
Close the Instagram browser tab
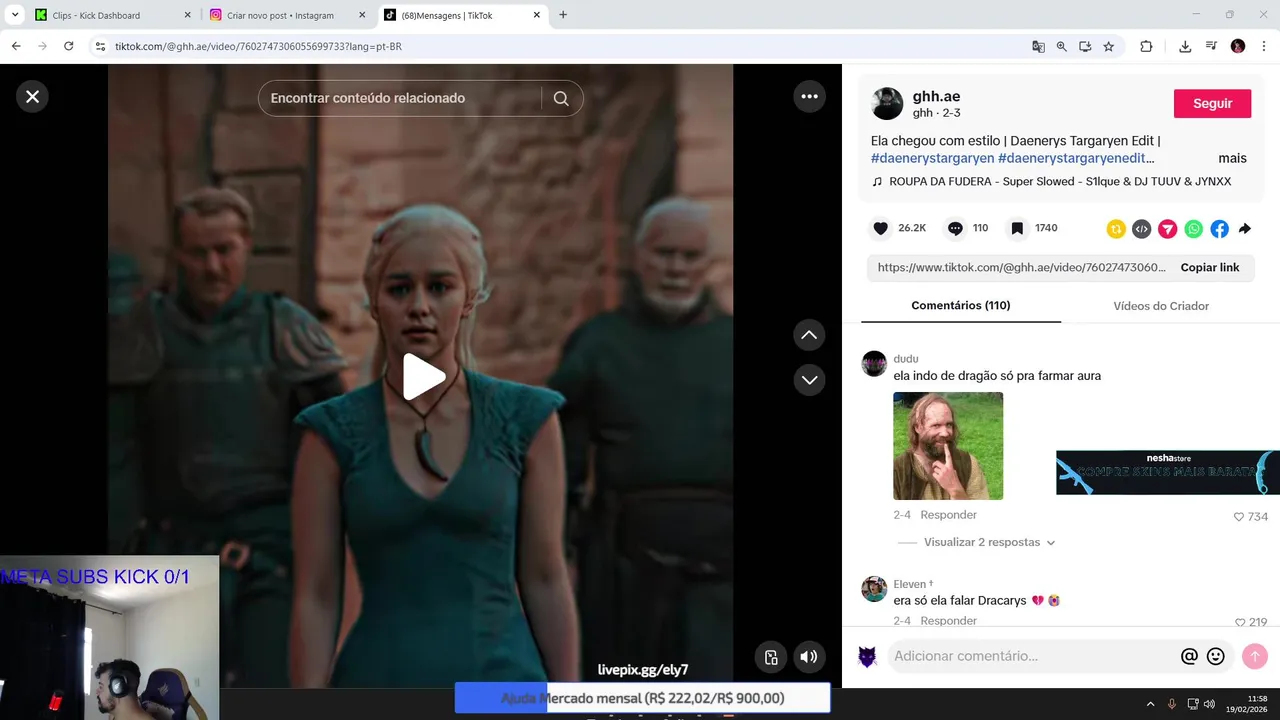pyautogui.click(x=362, y=15)
